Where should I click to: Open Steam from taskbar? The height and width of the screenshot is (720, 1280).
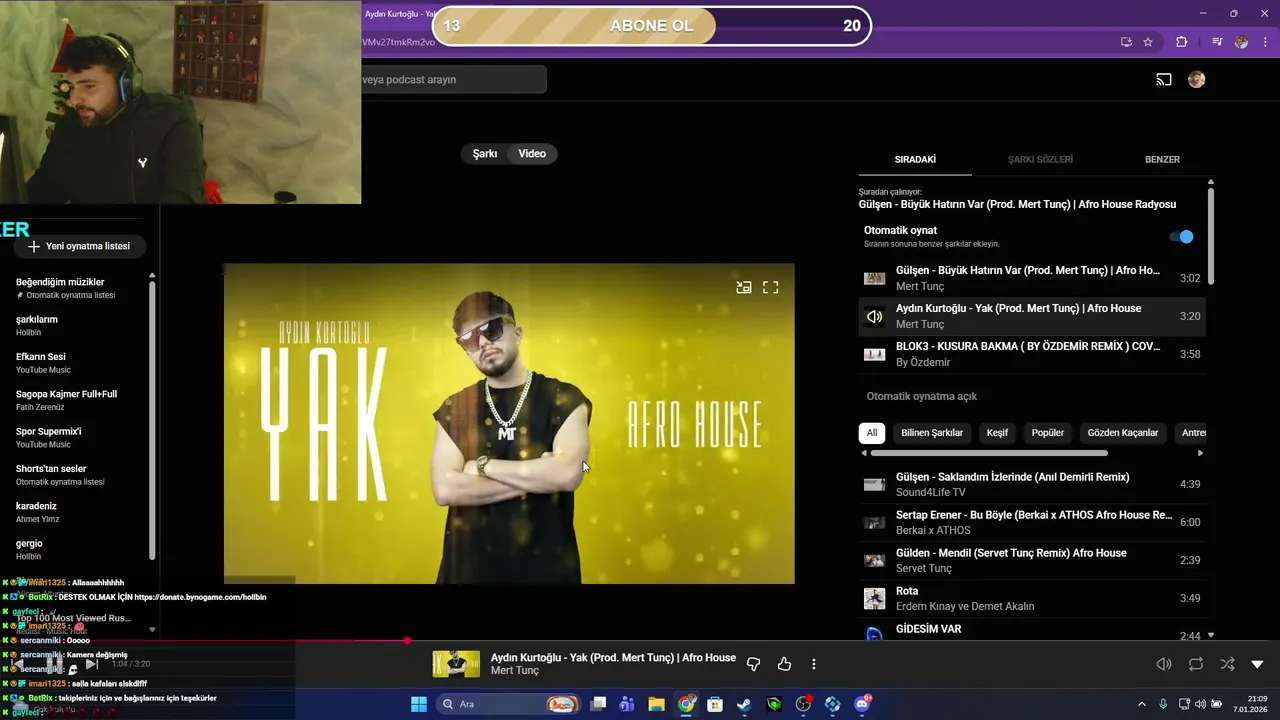(x=744, y=704)
